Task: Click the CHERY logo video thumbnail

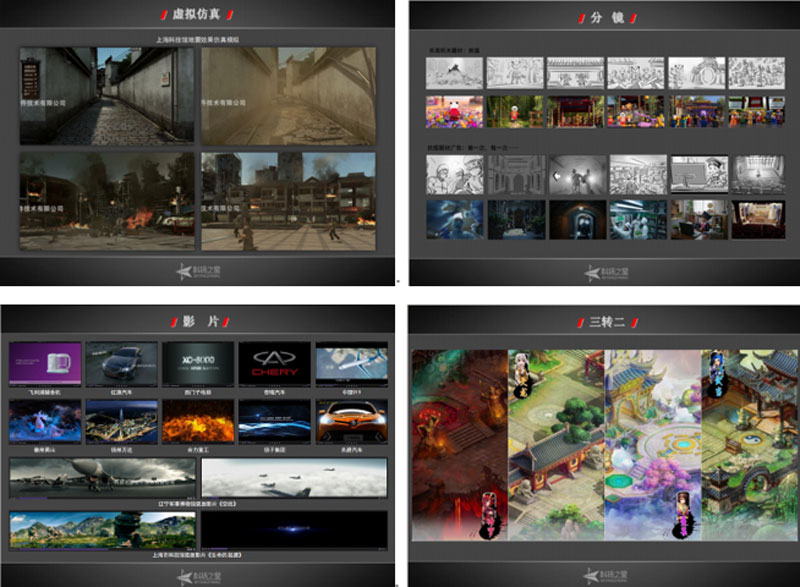Action: [274, 362]
